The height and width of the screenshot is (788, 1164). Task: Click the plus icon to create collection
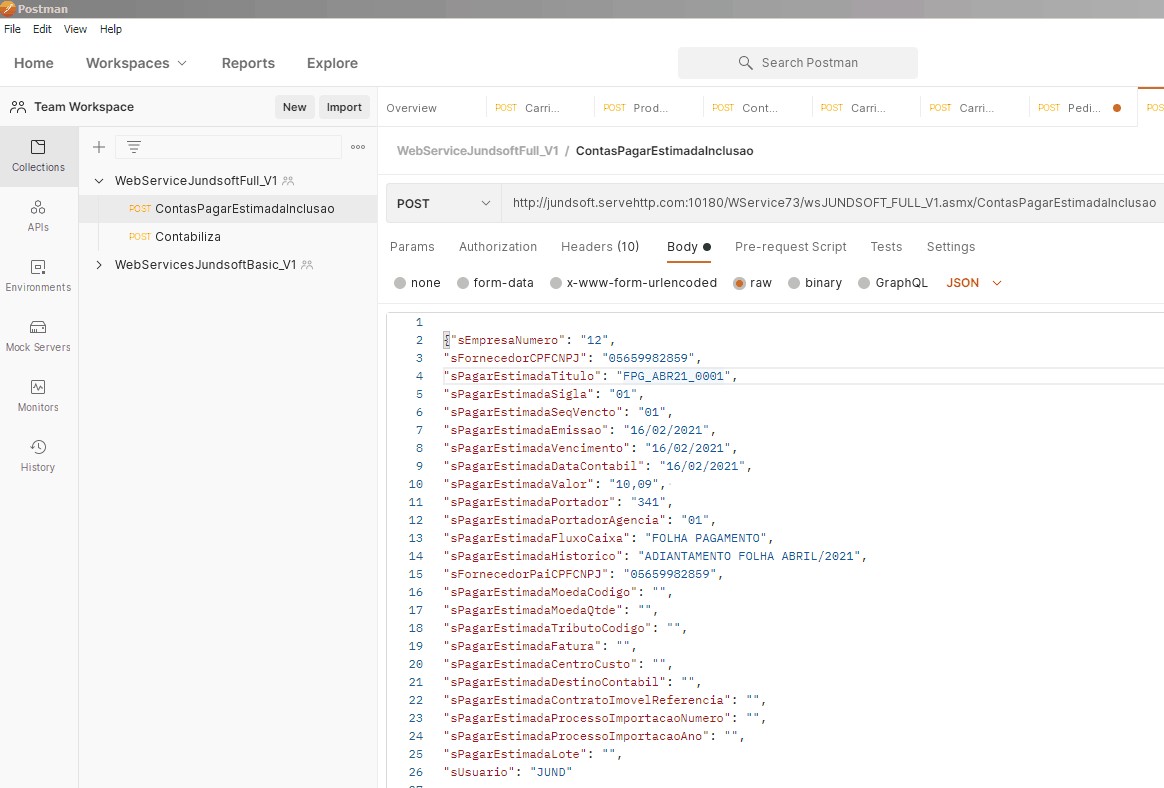click(x=99, y=147)
